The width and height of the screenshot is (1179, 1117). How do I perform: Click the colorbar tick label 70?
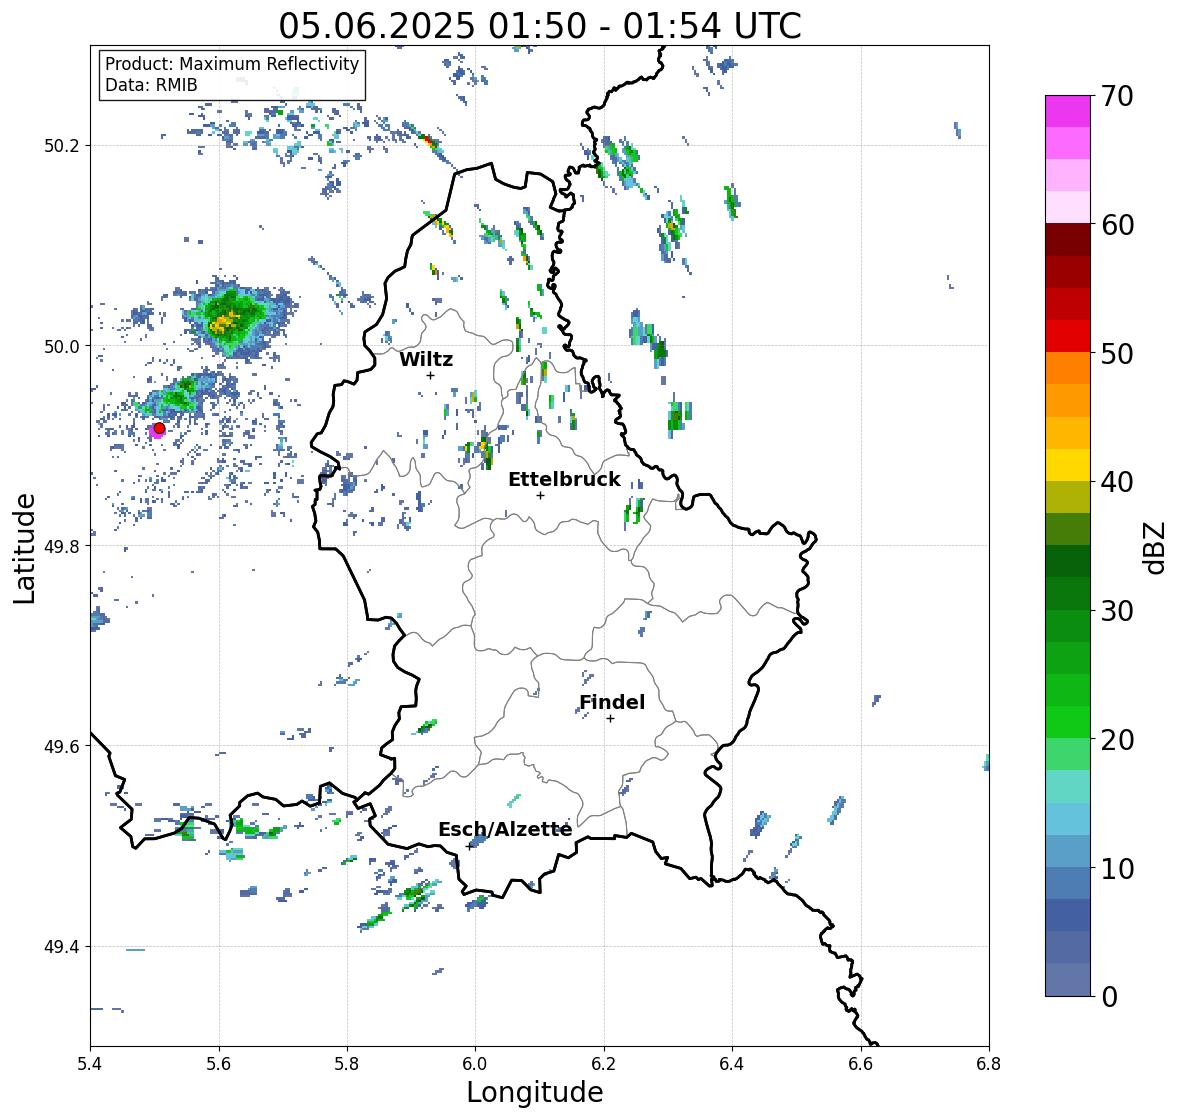(x=1117, y=96)
